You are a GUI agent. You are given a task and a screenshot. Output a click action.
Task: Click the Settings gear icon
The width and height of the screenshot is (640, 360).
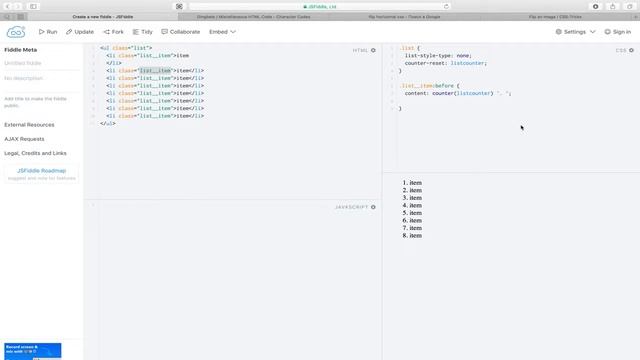[x=558, y=32]
